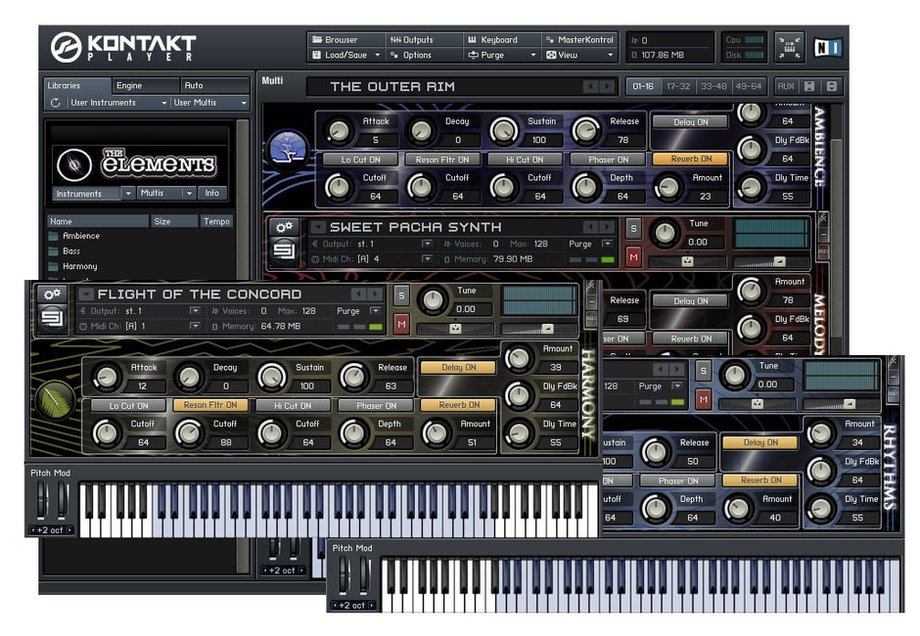Click the Native Instruments NI logo
The width and height of the screenshot is (920, 636).
pos(828,48)
